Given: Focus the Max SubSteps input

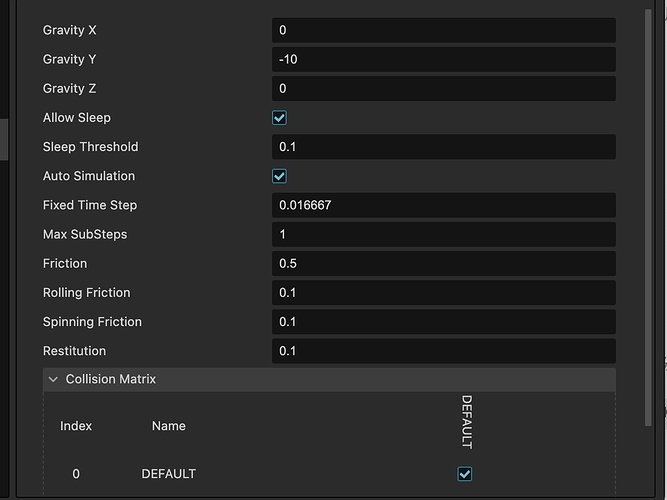Looking at the screenshot, I should pos(443,234).
